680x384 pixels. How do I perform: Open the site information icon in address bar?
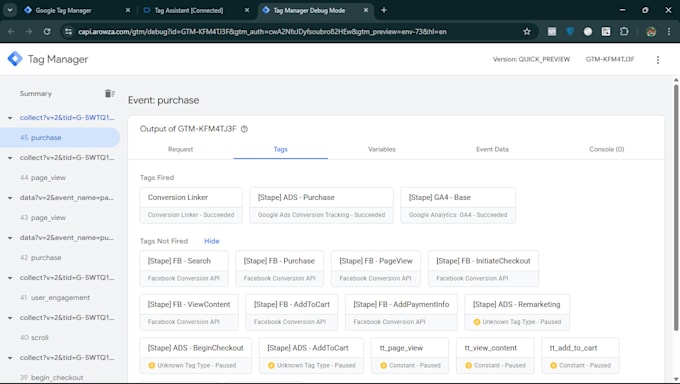coord(68,32)
